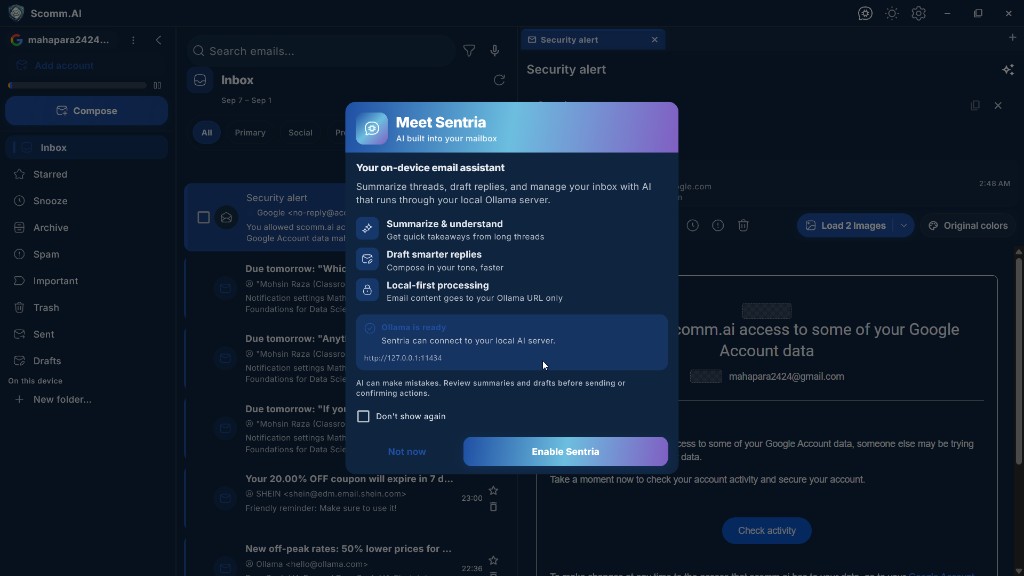
Task: Click the Local-first processing lock icon
Action: point(367,290)
